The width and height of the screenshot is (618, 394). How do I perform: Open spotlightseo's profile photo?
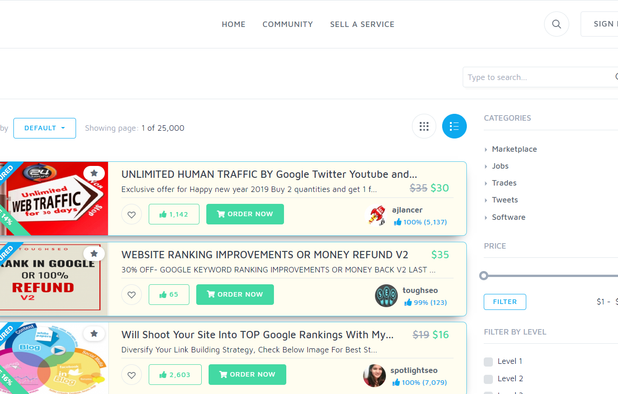click(374, 375)
